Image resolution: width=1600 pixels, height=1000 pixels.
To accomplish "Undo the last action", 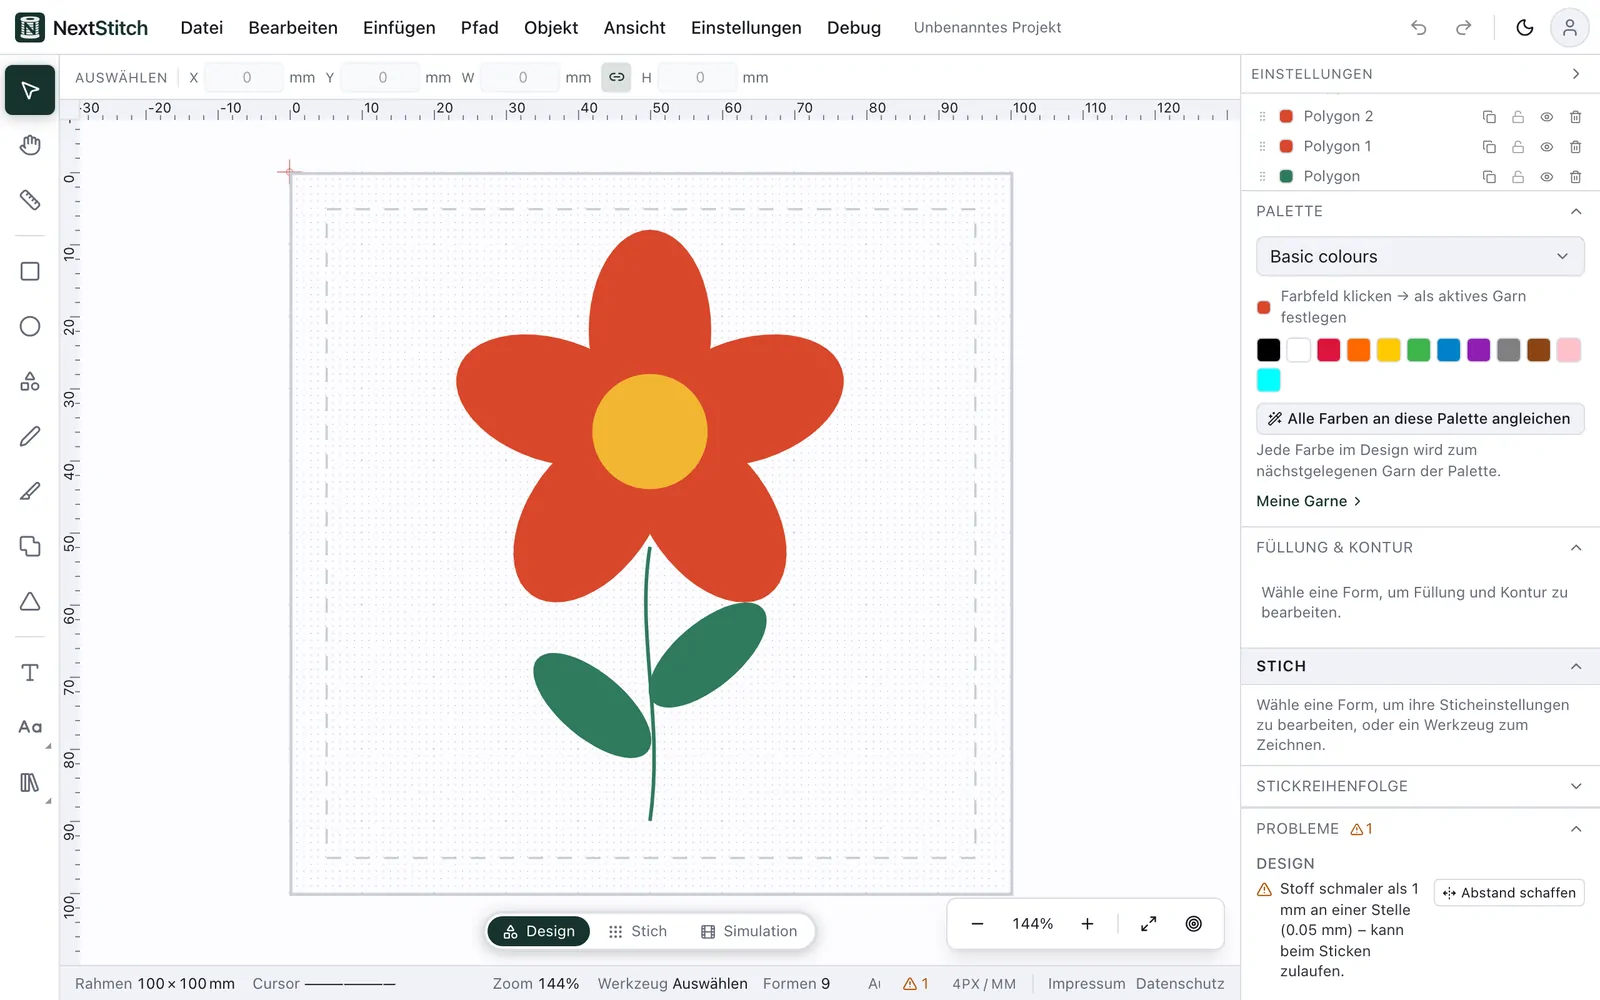I will coord(1418,28).
